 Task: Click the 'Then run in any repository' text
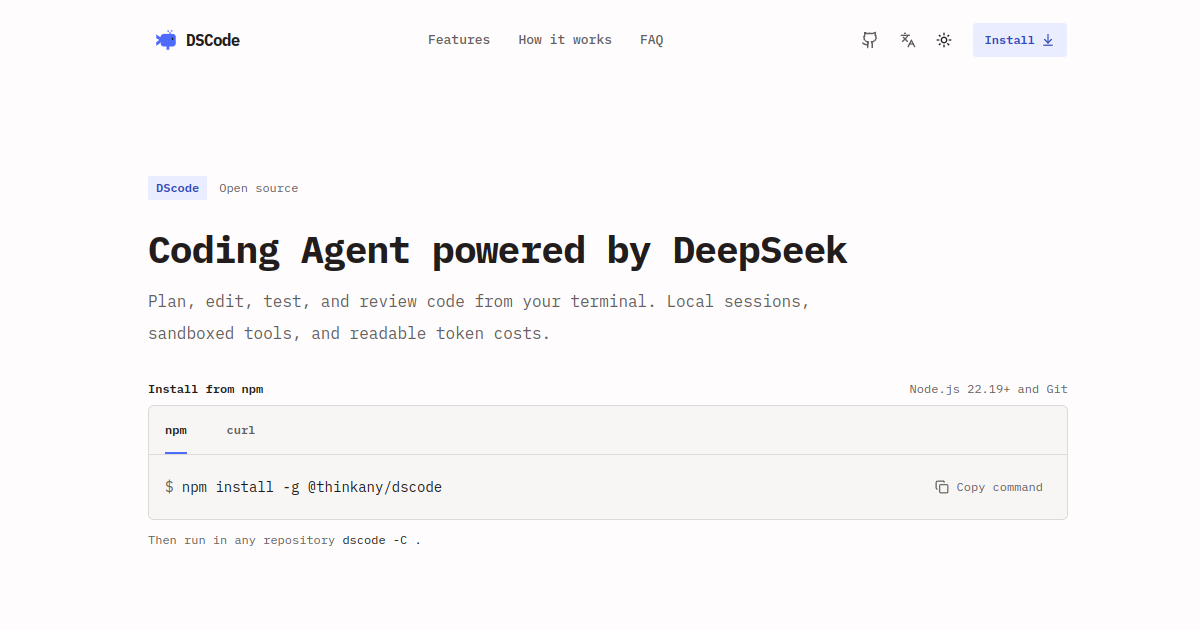(x=241, y=540)
